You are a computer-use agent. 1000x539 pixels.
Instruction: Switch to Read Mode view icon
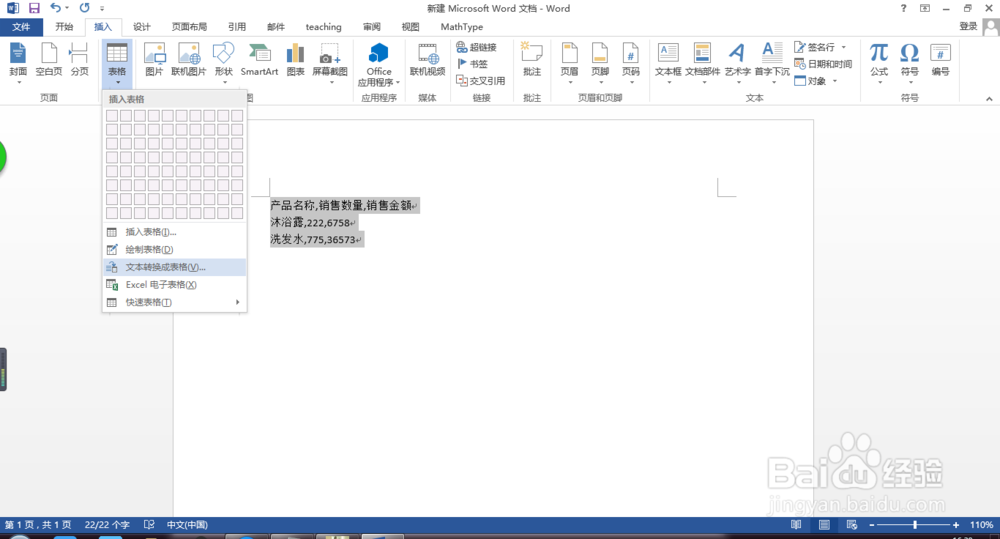[796, 525]
